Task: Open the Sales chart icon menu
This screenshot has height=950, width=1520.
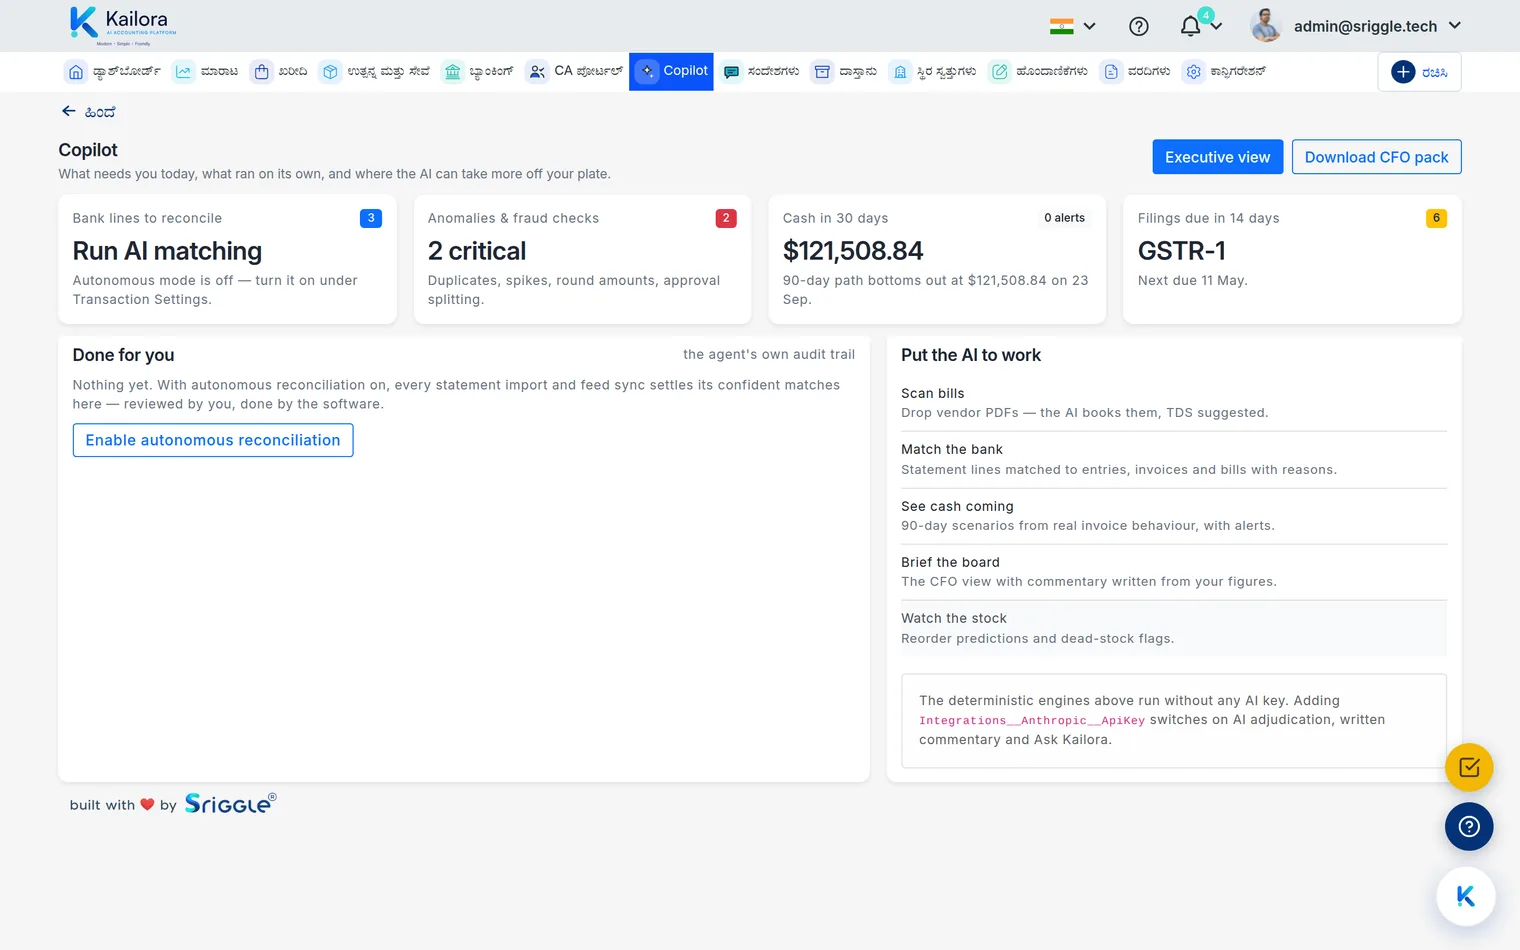Action: pos(183,72)
